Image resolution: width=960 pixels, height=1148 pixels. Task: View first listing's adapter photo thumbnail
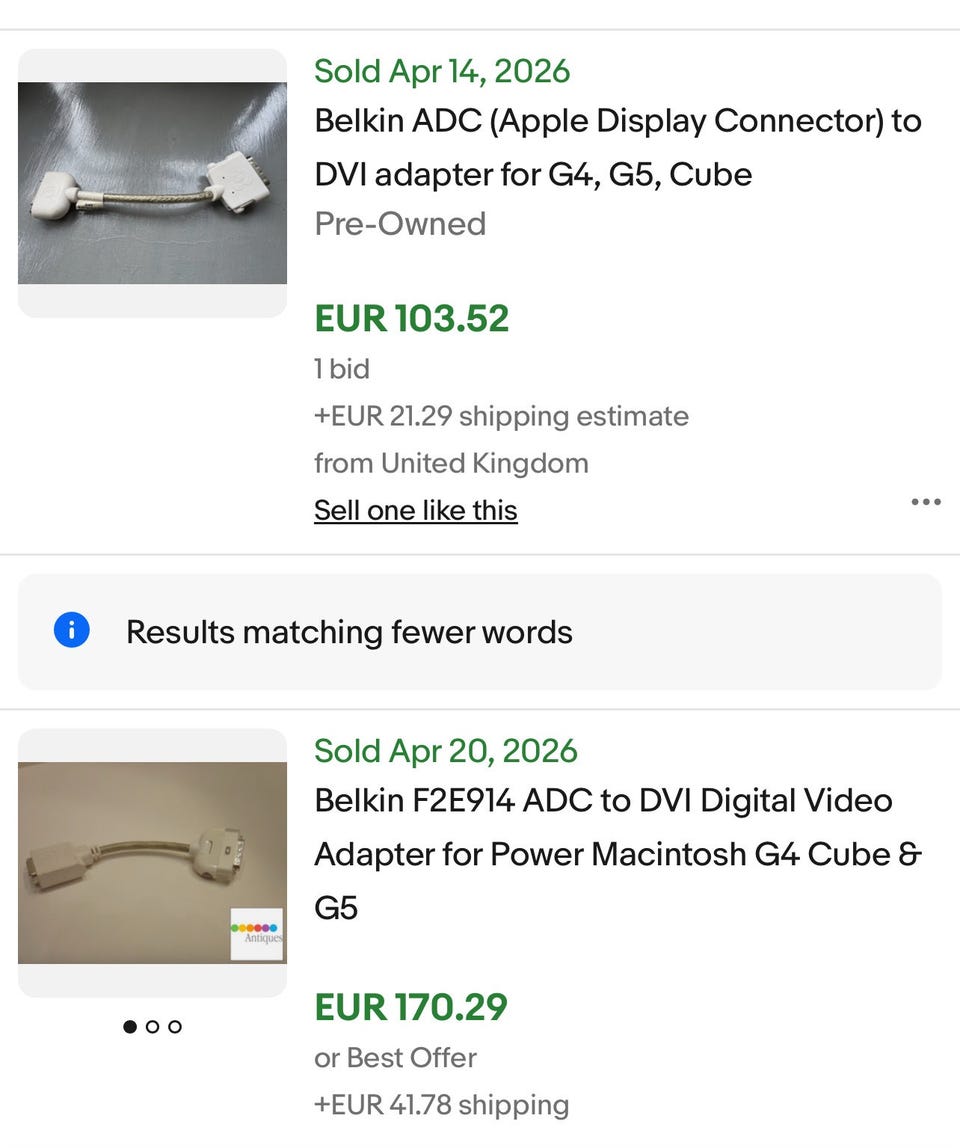(152, 183)
